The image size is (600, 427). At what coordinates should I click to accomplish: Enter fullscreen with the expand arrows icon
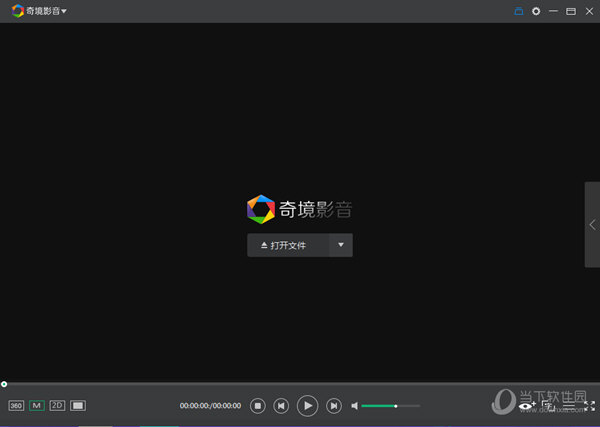tap(590, 406)
